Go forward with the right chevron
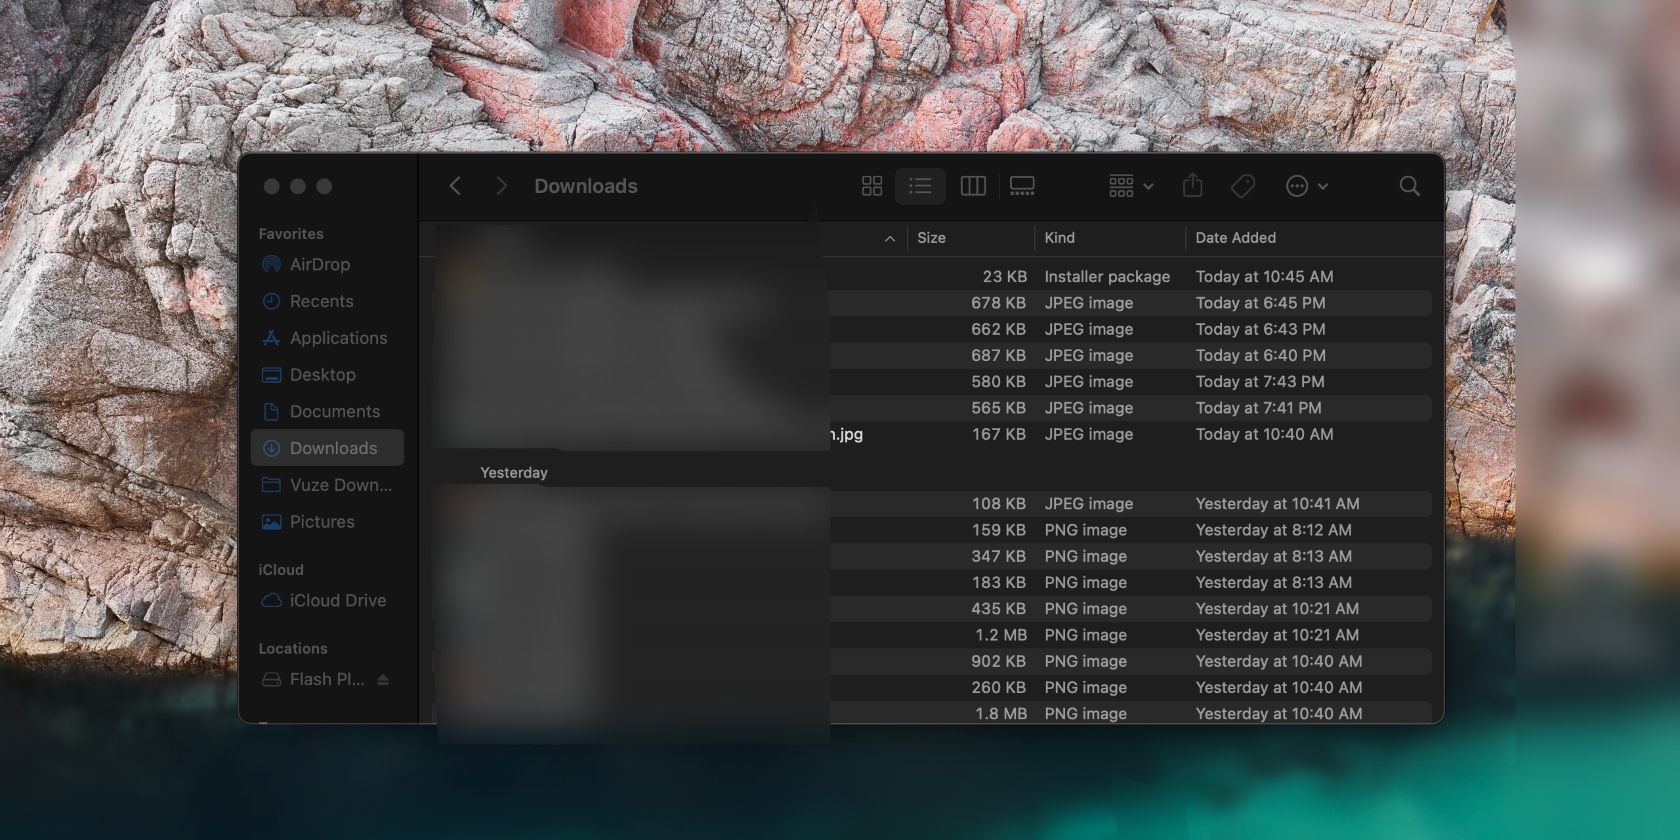 [x=501, y=186]
